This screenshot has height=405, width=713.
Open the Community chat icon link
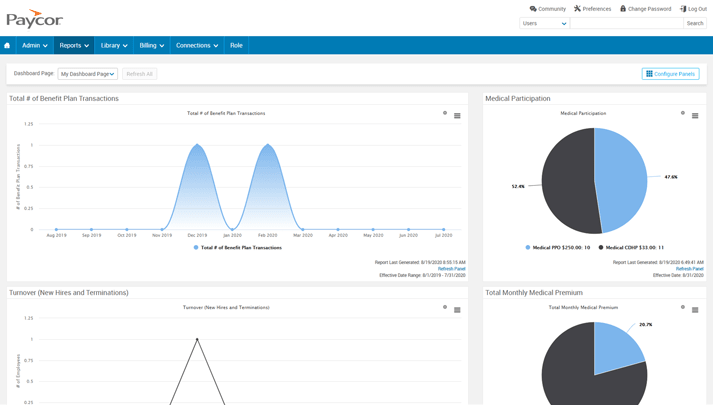coord(533,9)
